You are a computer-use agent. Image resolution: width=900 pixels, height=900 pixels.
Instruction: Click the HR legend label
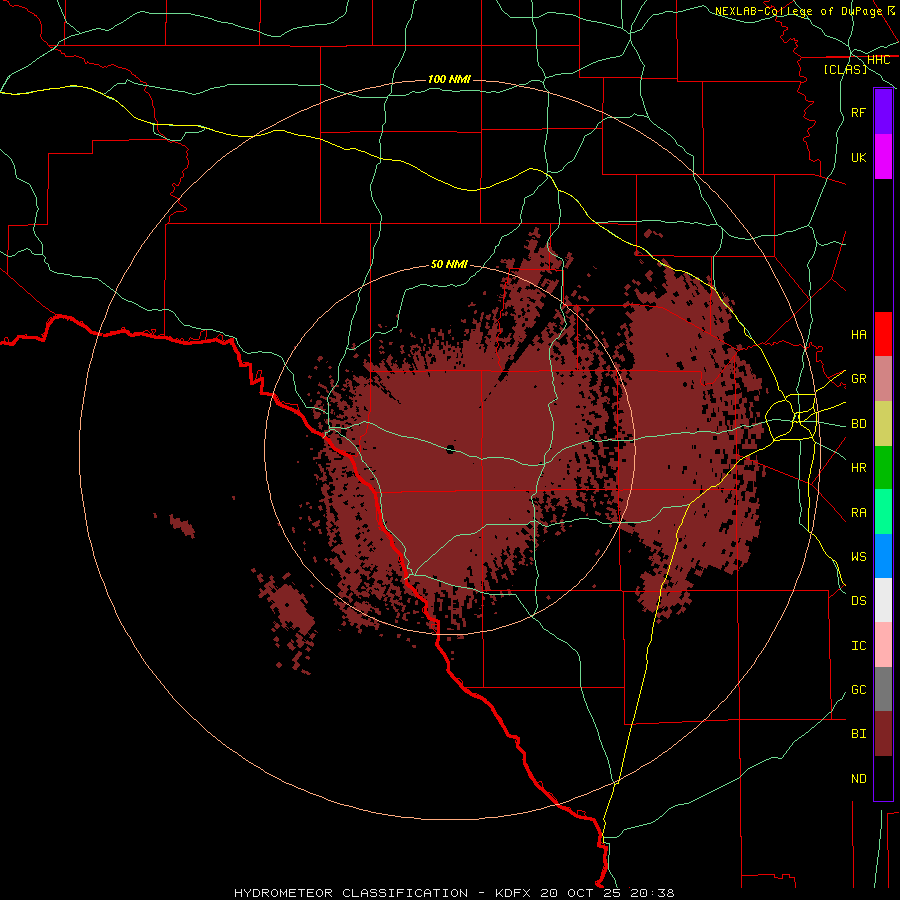pos(859,468)
